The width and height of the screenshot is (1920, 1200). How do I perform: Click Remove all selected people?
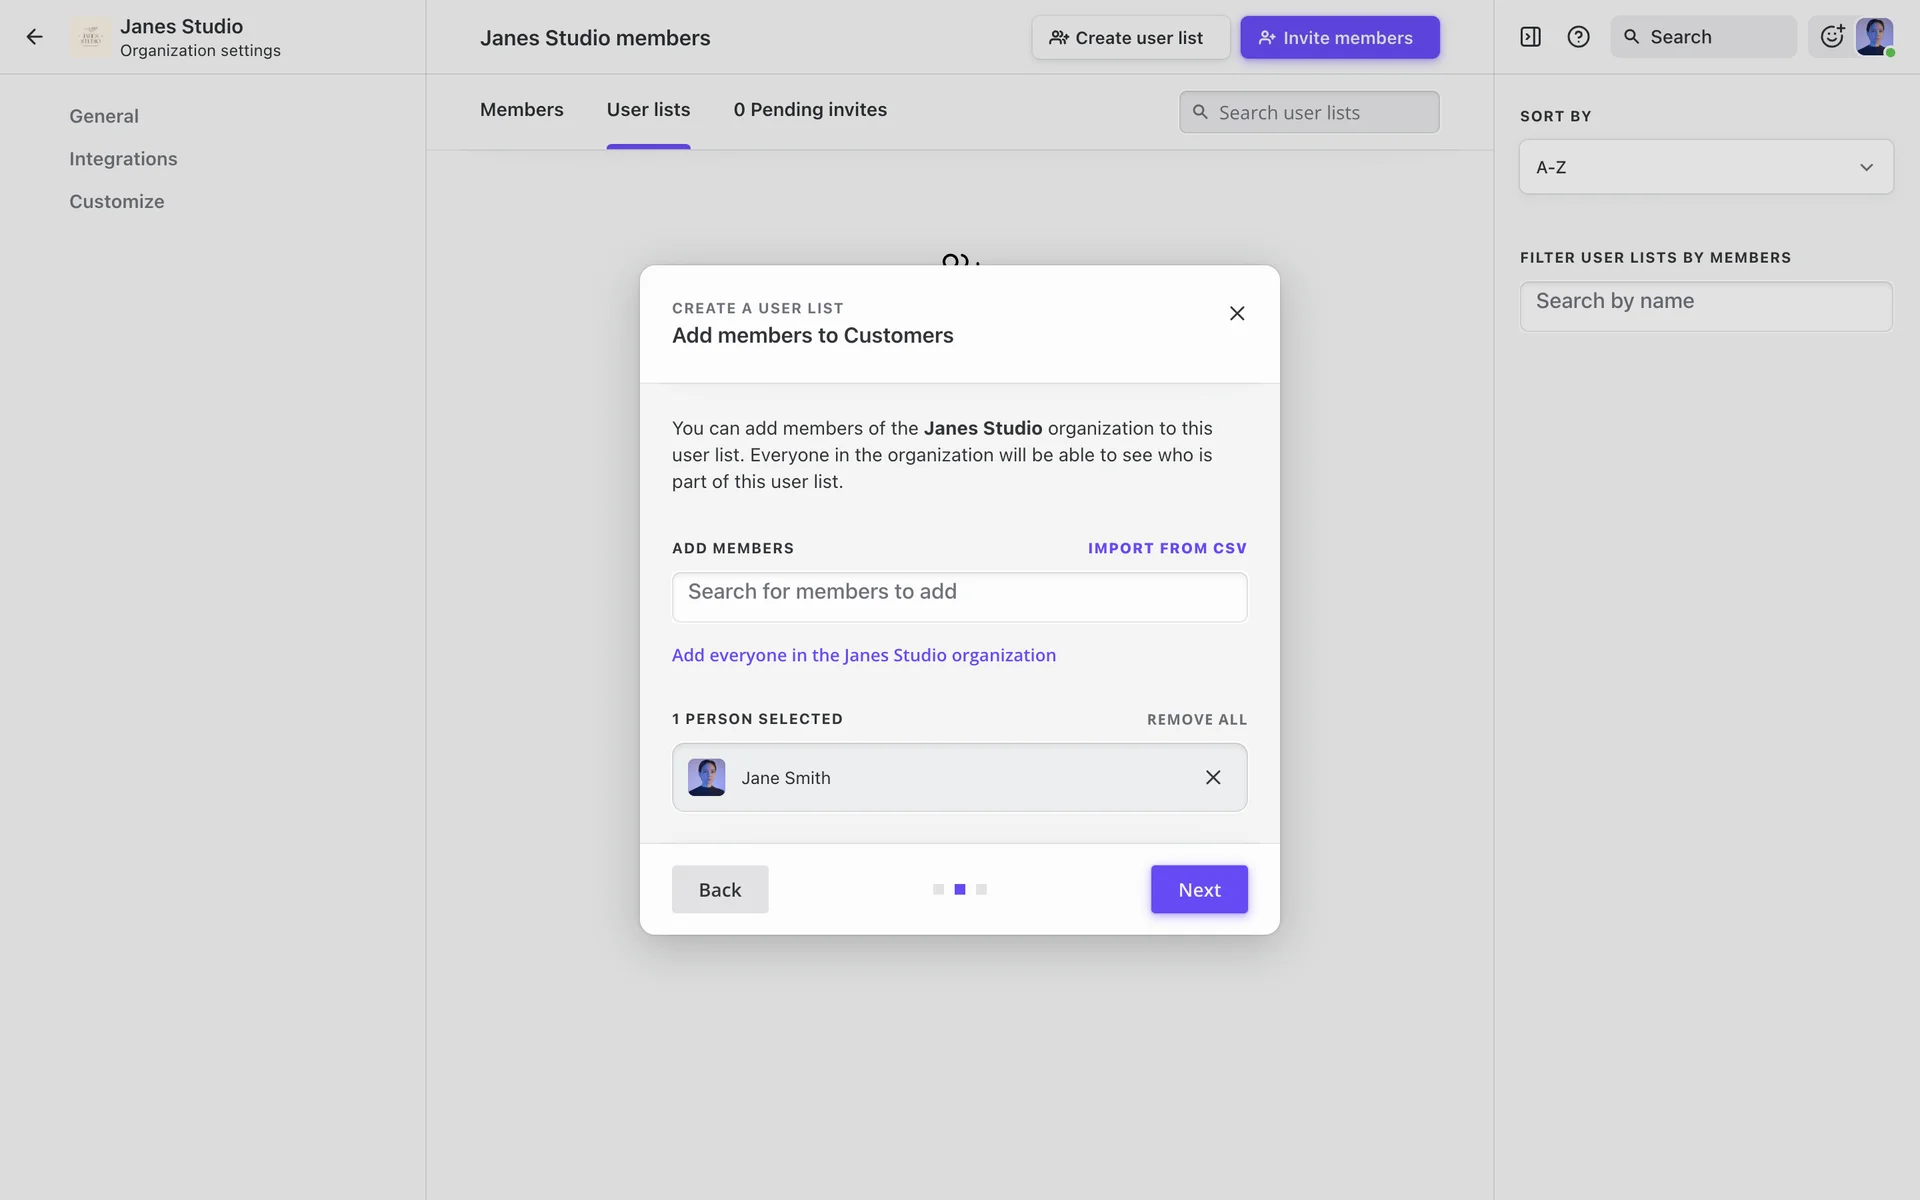(x=1196, y=719)
